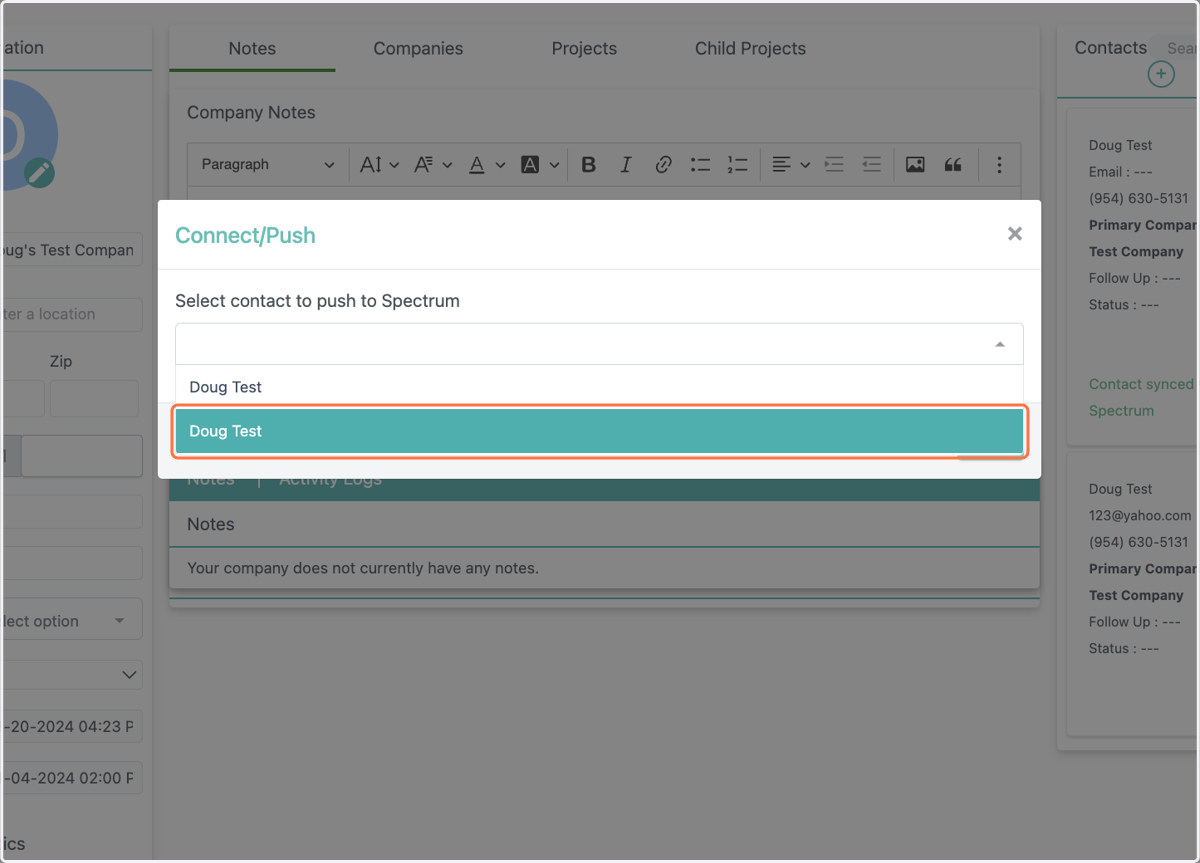Open the chevron select below Select option
The height and width of the screenshot is (863, 1200).
point(71,675)
